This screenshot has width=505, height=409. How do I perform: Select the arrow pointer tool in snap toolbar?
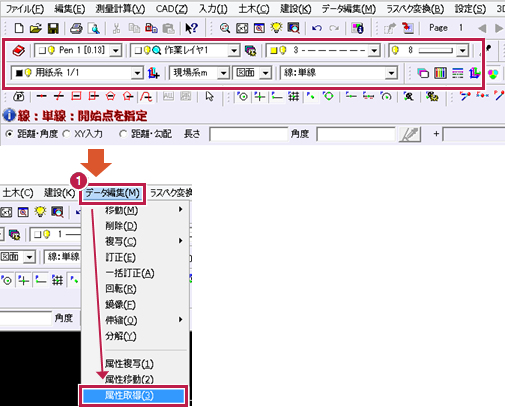(209, 97)
